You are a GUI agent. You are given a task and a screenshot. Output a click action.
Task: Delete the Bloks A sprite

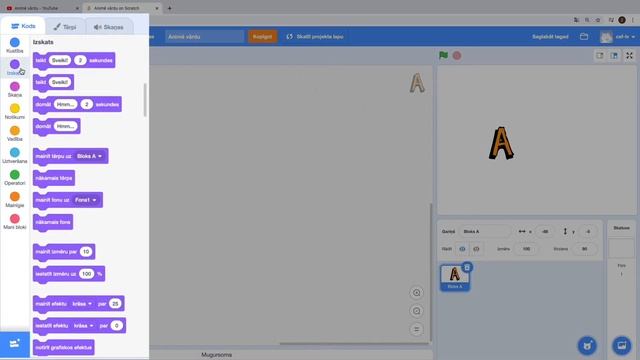click(x=467, y=268)
